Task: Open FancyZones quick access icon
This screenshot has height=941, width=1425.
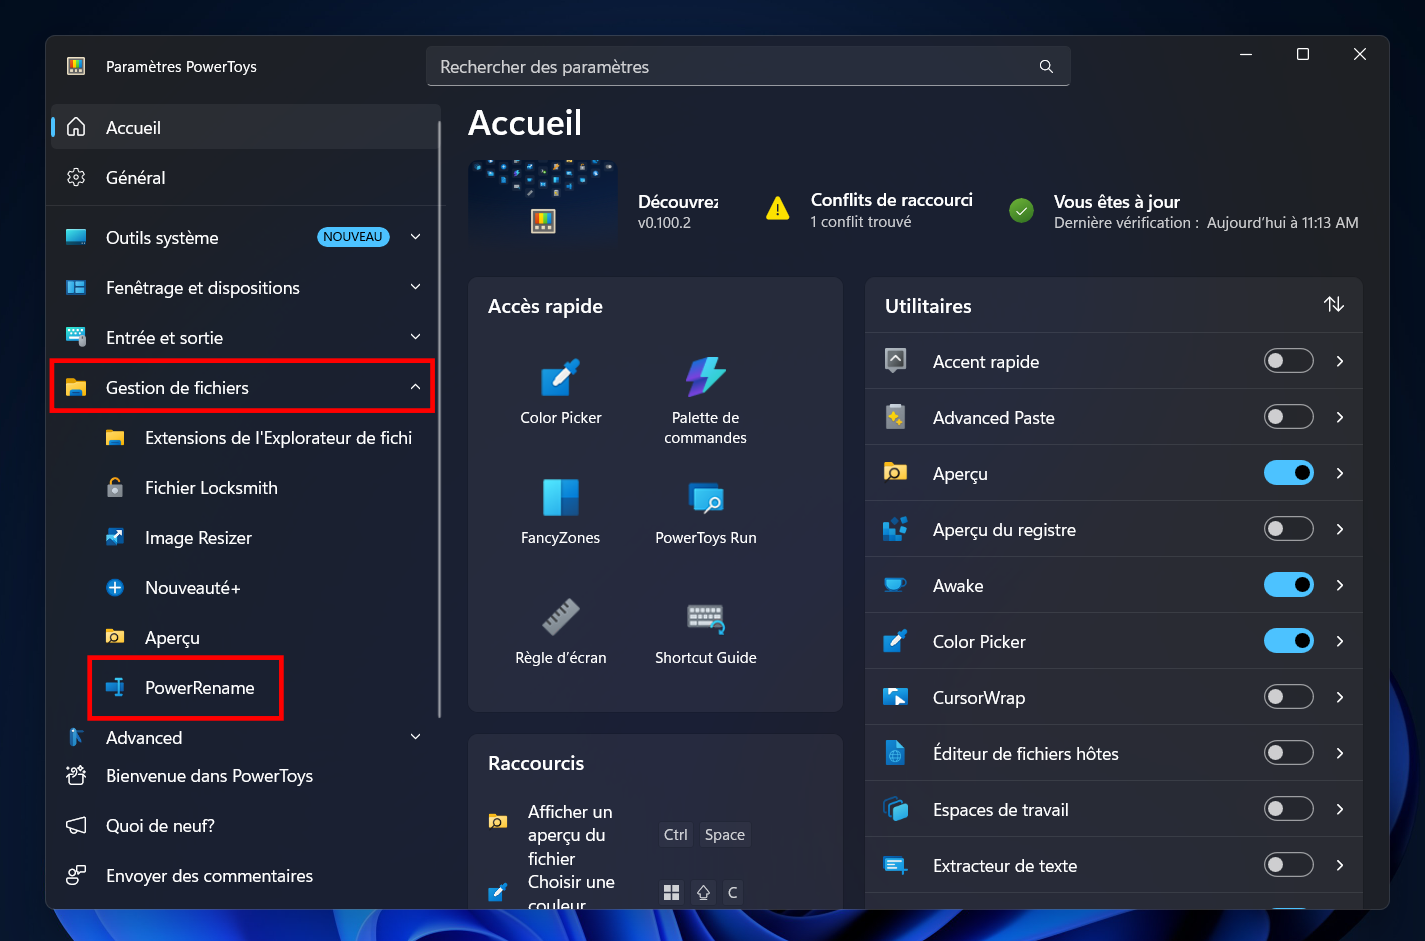Action: [560, 497]
